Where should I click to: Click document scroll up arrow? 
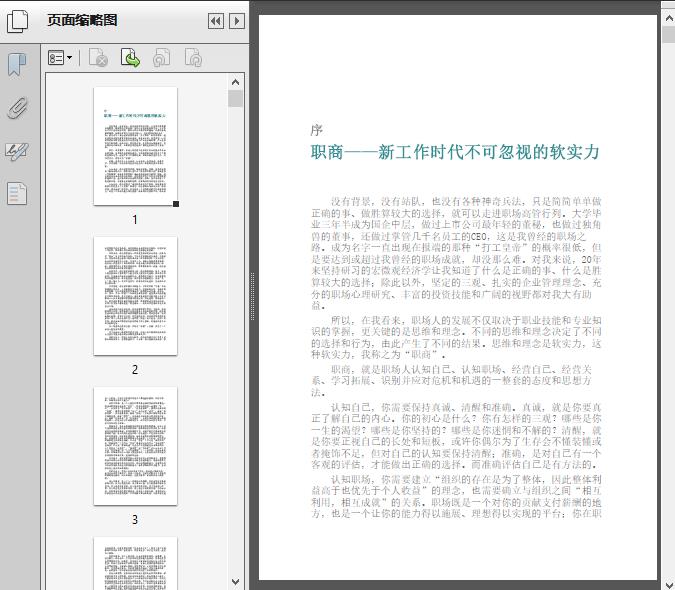click(x=669, y=18)
